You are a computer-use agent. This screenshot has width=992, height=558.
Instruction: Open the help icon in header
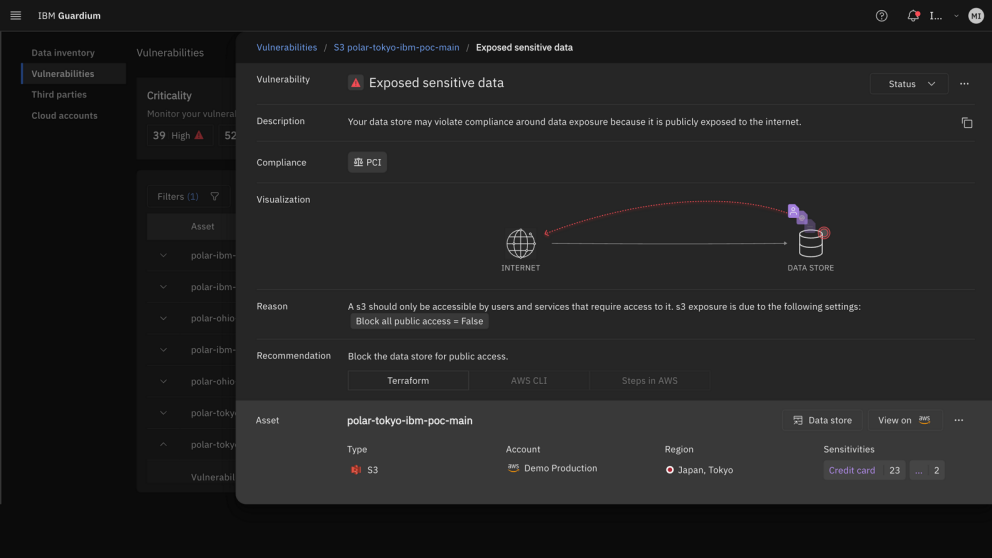click(881, 16)
